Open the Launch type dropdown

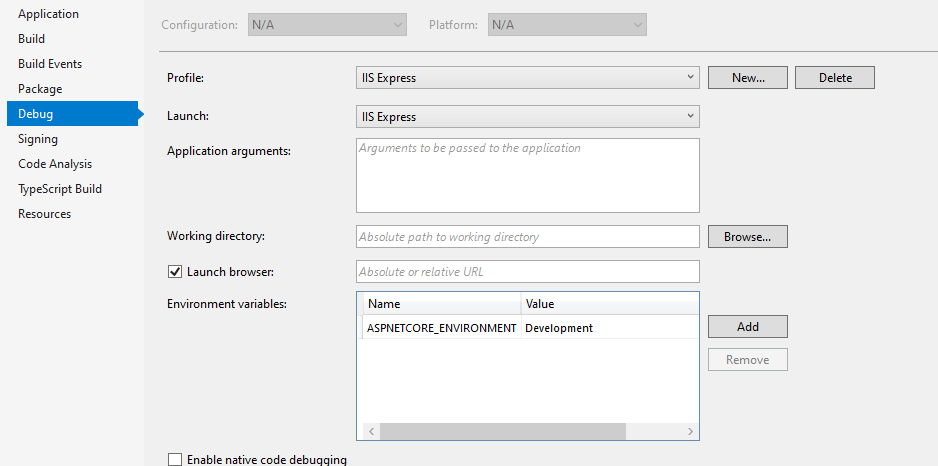click(x=527, y=117)
